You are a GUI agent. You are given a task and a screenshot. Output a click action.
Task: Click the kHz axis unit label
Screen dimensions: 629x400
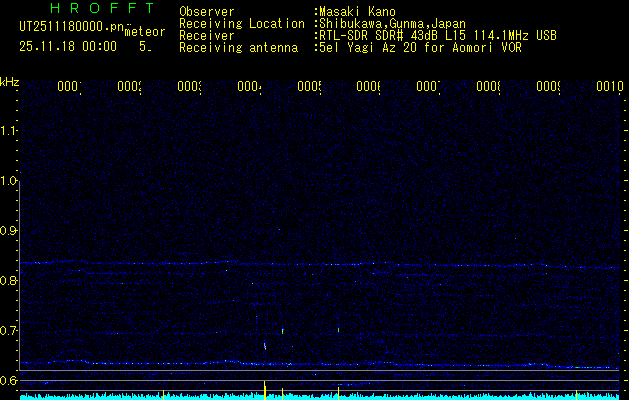tap(9, 81)
